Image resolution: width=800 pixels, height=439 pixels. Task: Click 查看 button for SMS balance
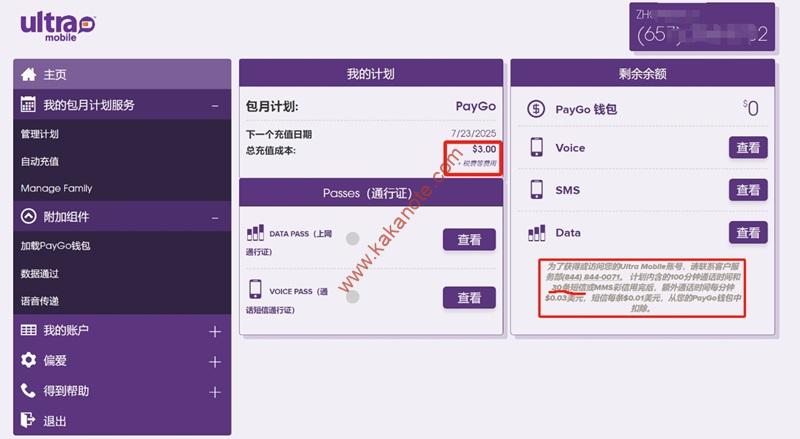(x=748, y=190)
